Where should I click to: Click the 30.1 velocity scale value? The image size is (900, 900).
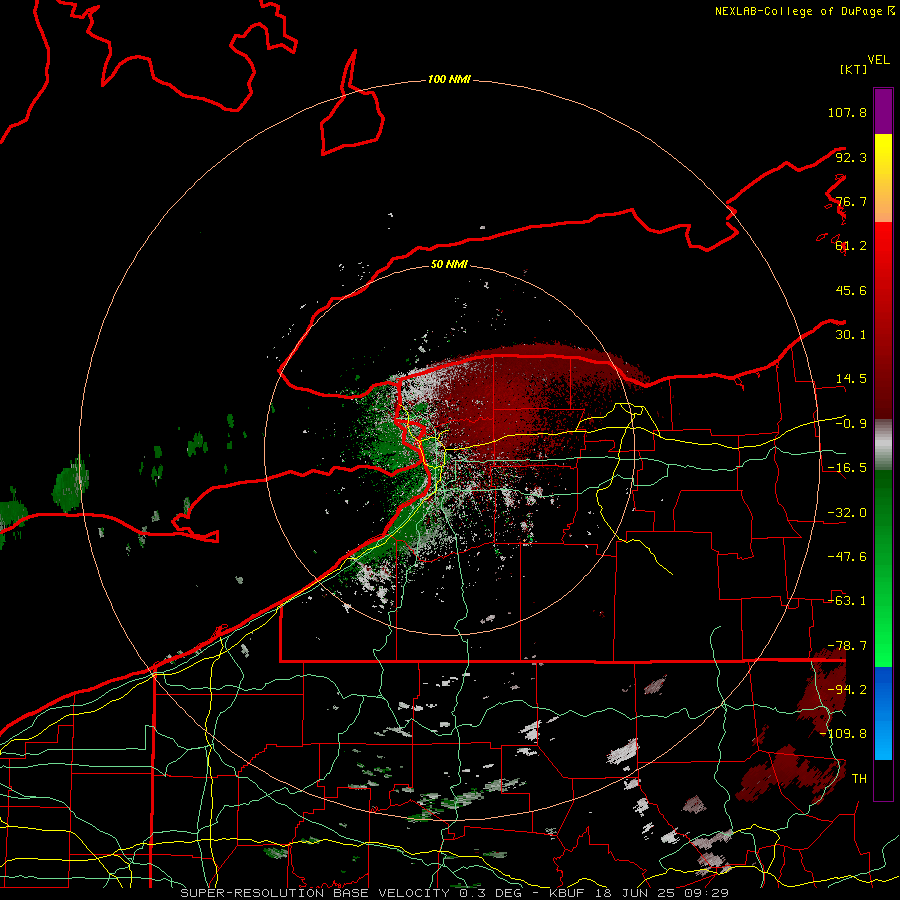[851, 335]
